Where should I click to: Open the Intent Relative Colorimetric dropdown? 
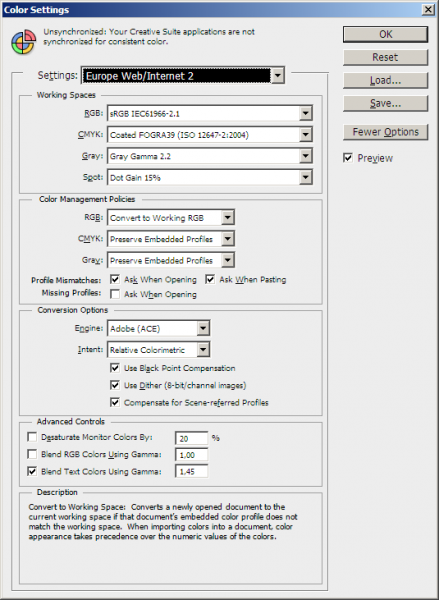click(158, 349)
